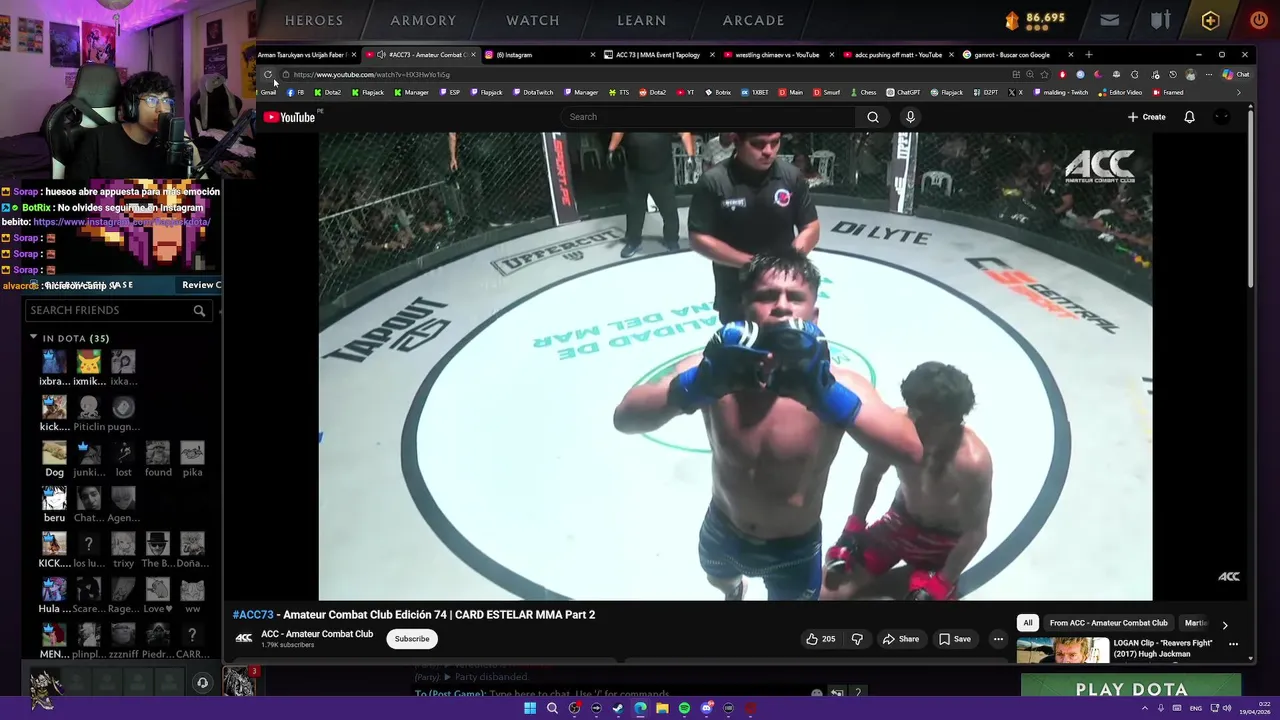This screenshot has width=1280, height=720.
Task: Show more bookmarks chevron
Action: [1238, 92]
